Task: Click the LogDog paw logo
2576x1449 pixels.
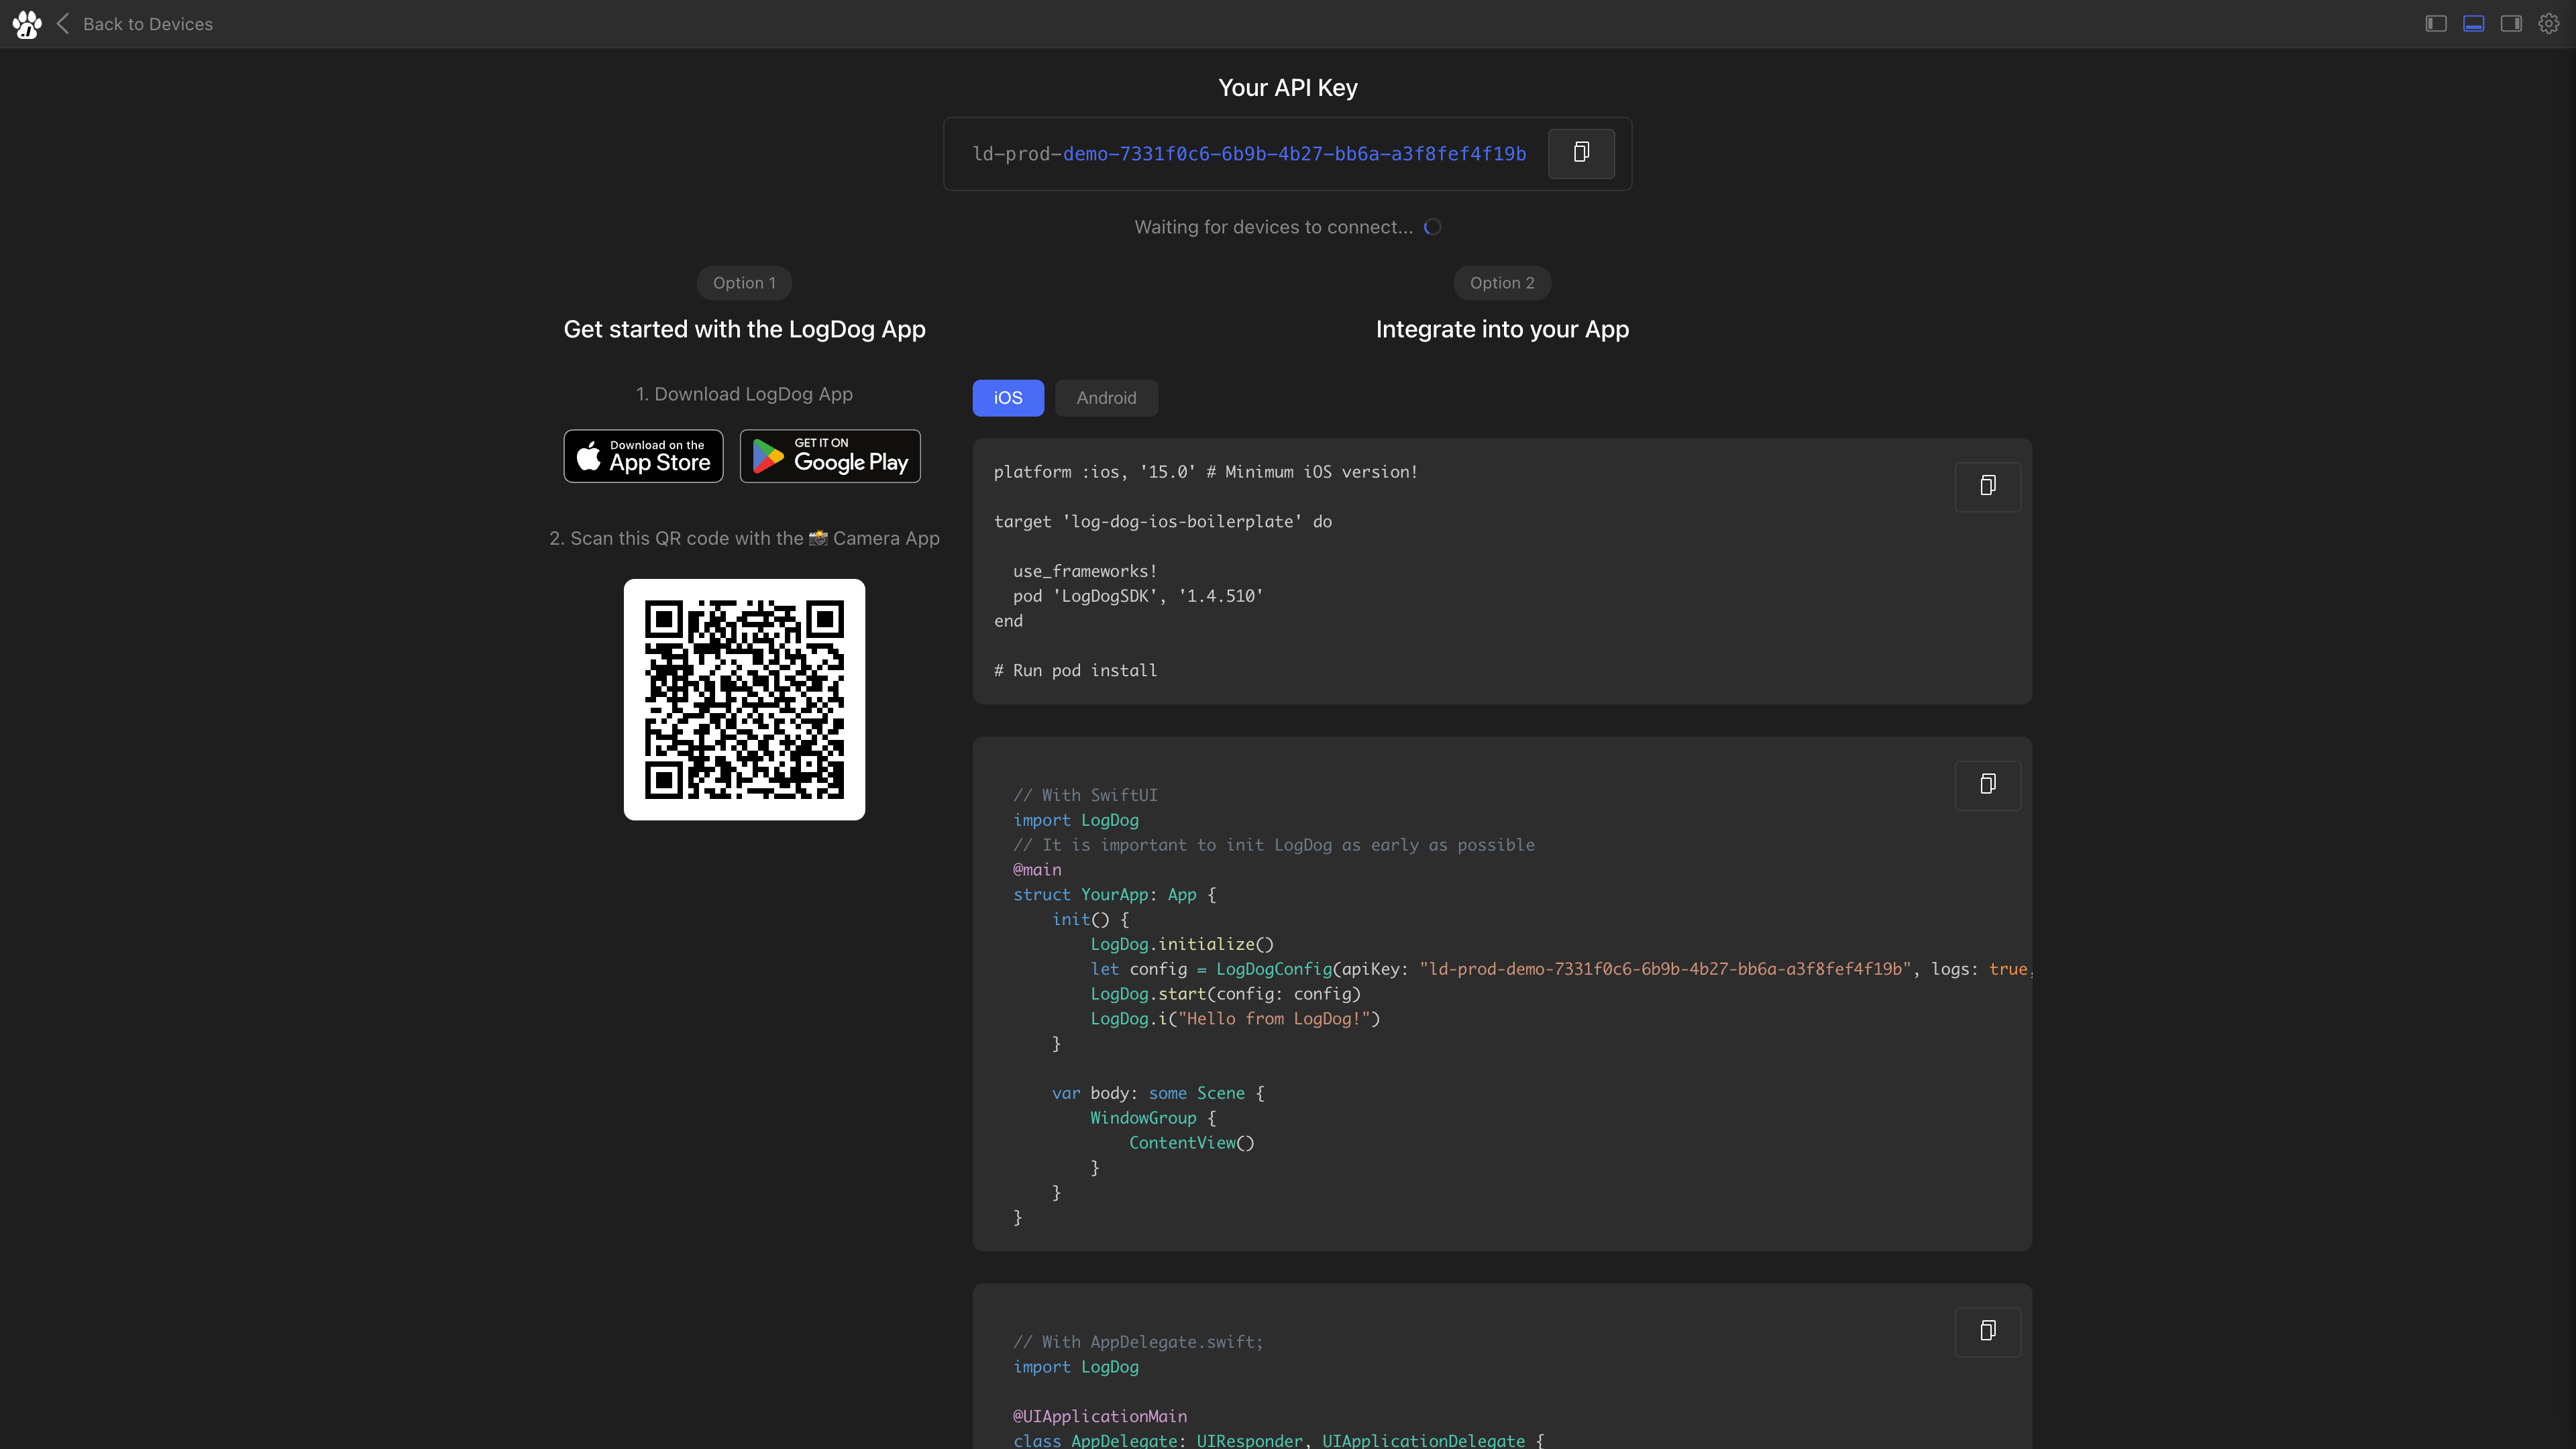Action: tap(27, 24)
